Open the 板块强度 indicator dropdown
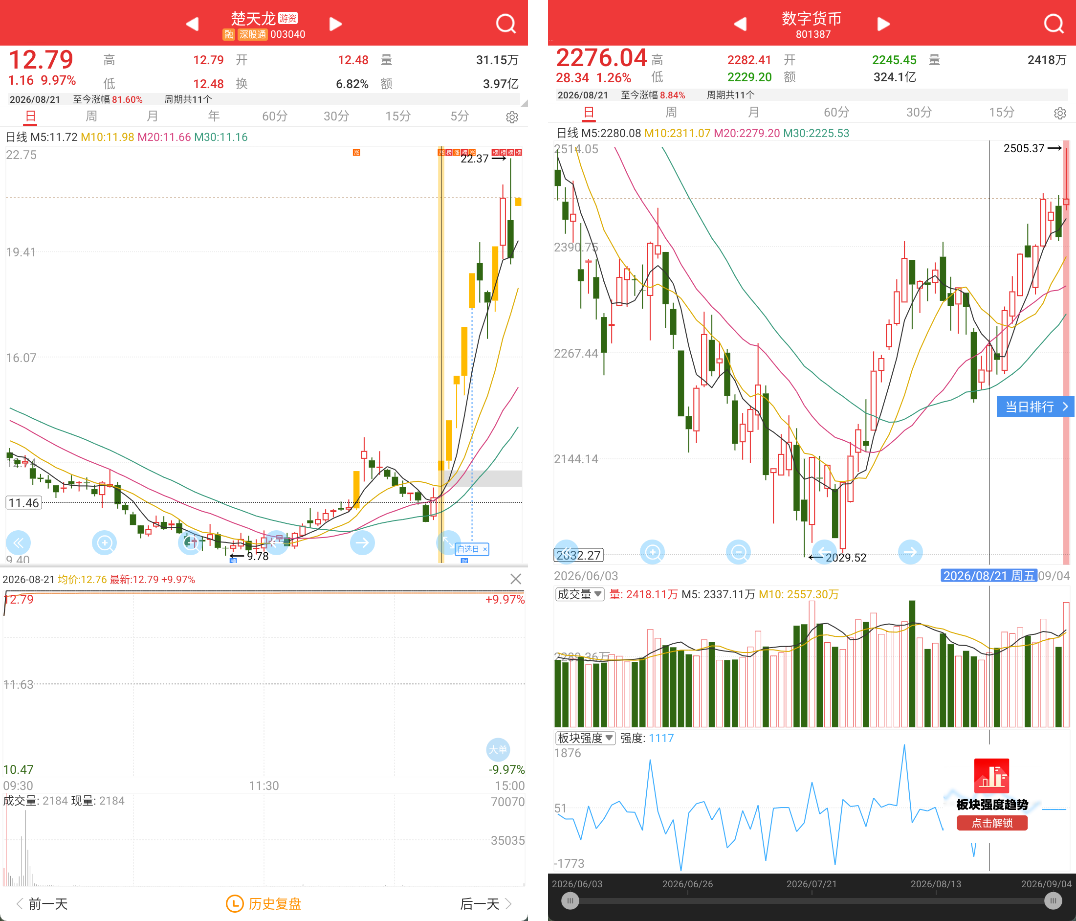The width and height of the screenshot is (1076, 921). click(x=585, y=738)
